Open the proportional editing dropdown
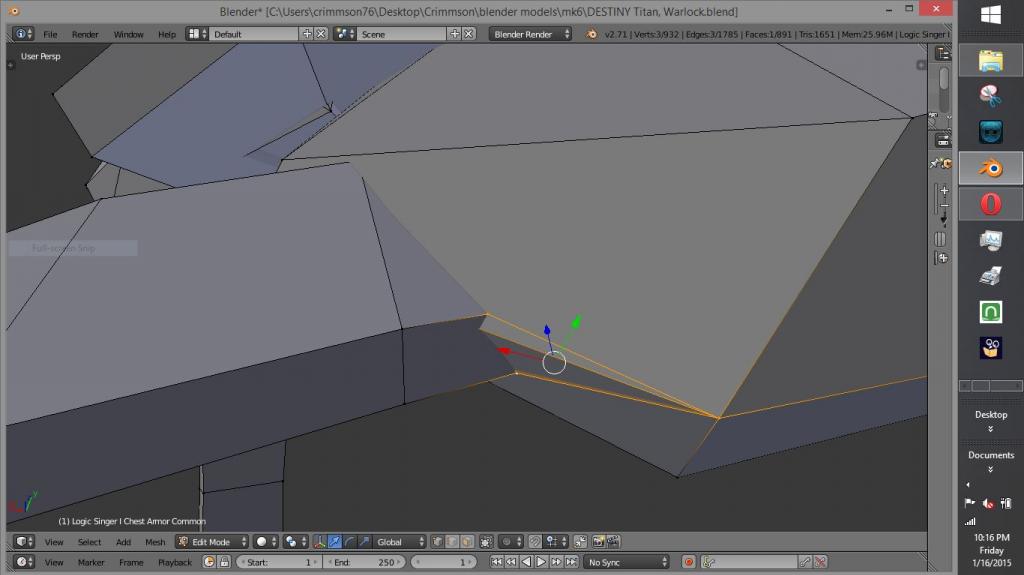The height and width of the screenshot is (575, 1024). pos(511,542)
